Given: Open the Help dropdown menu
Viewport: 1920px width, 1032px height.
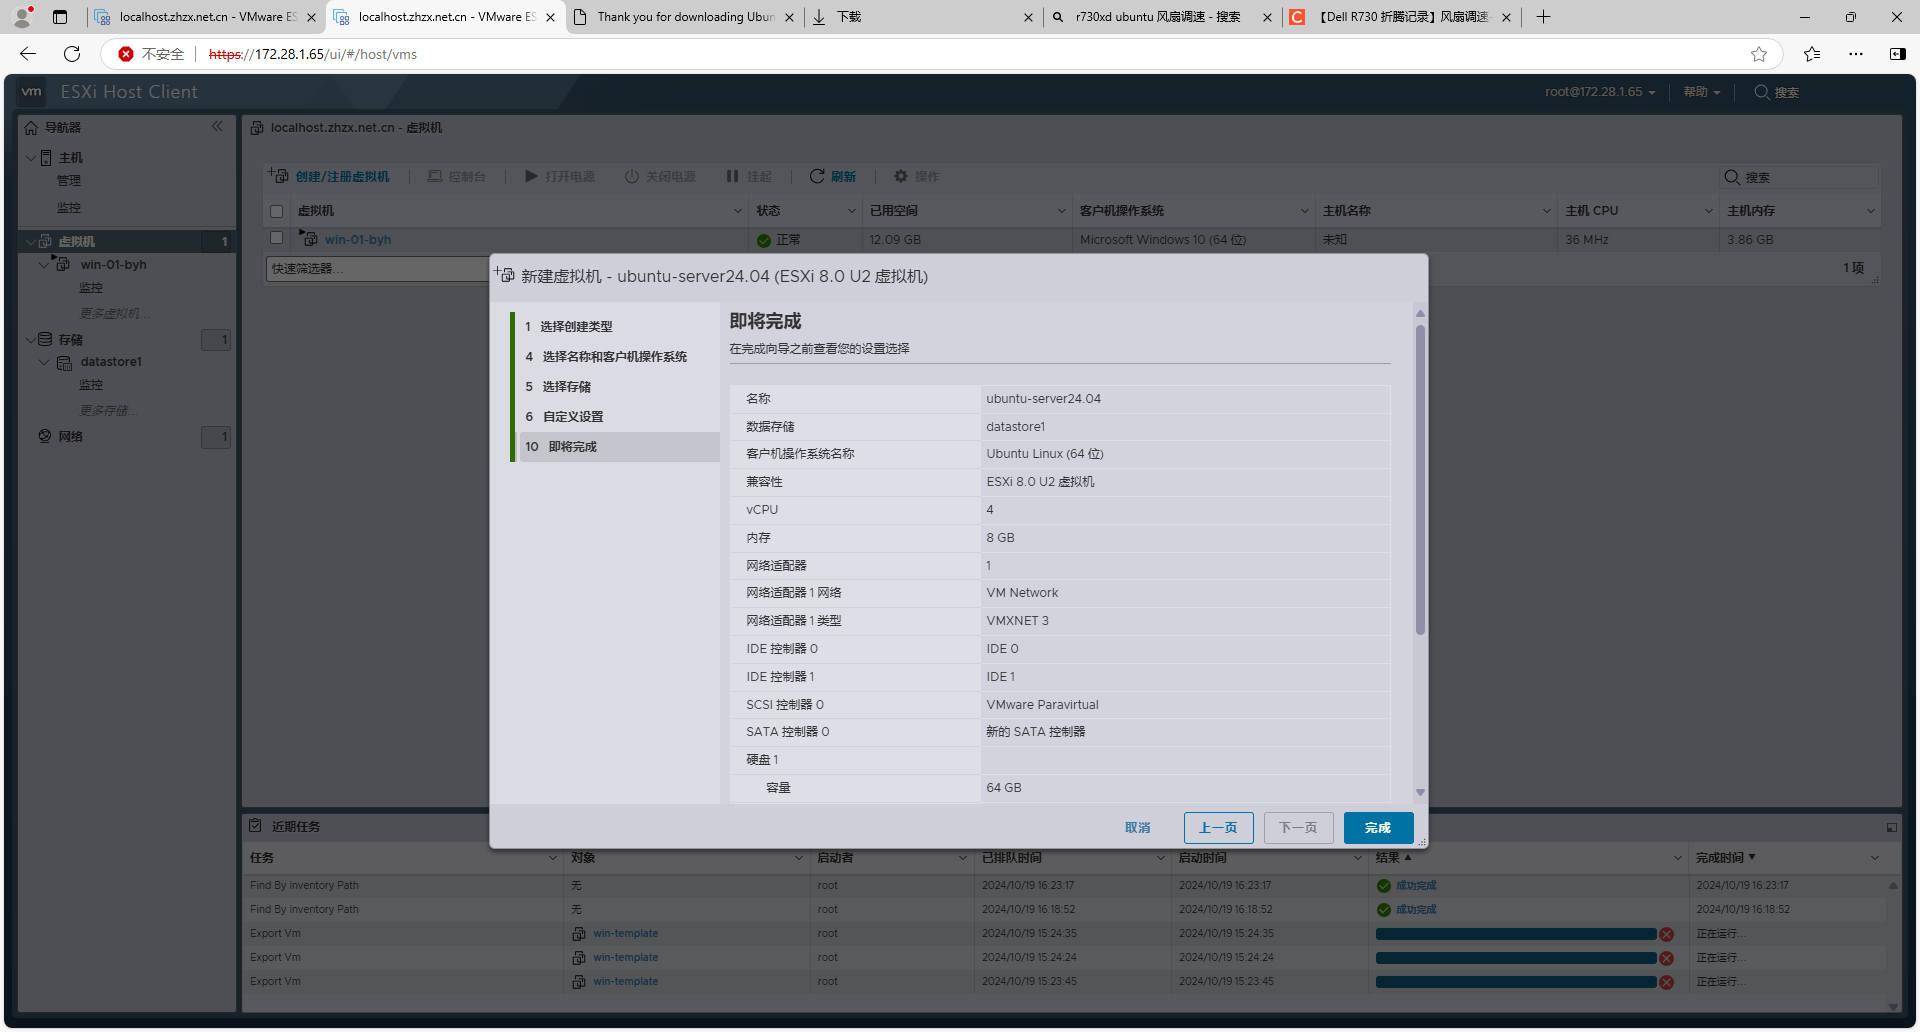Looking at the screenshot, I should [1701, 92].
